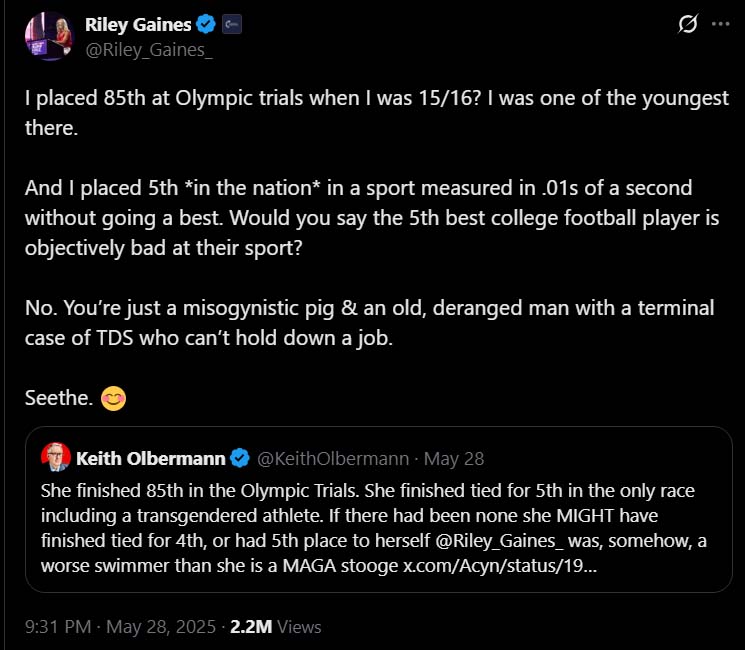Open the three-dot More options menu

719,25
